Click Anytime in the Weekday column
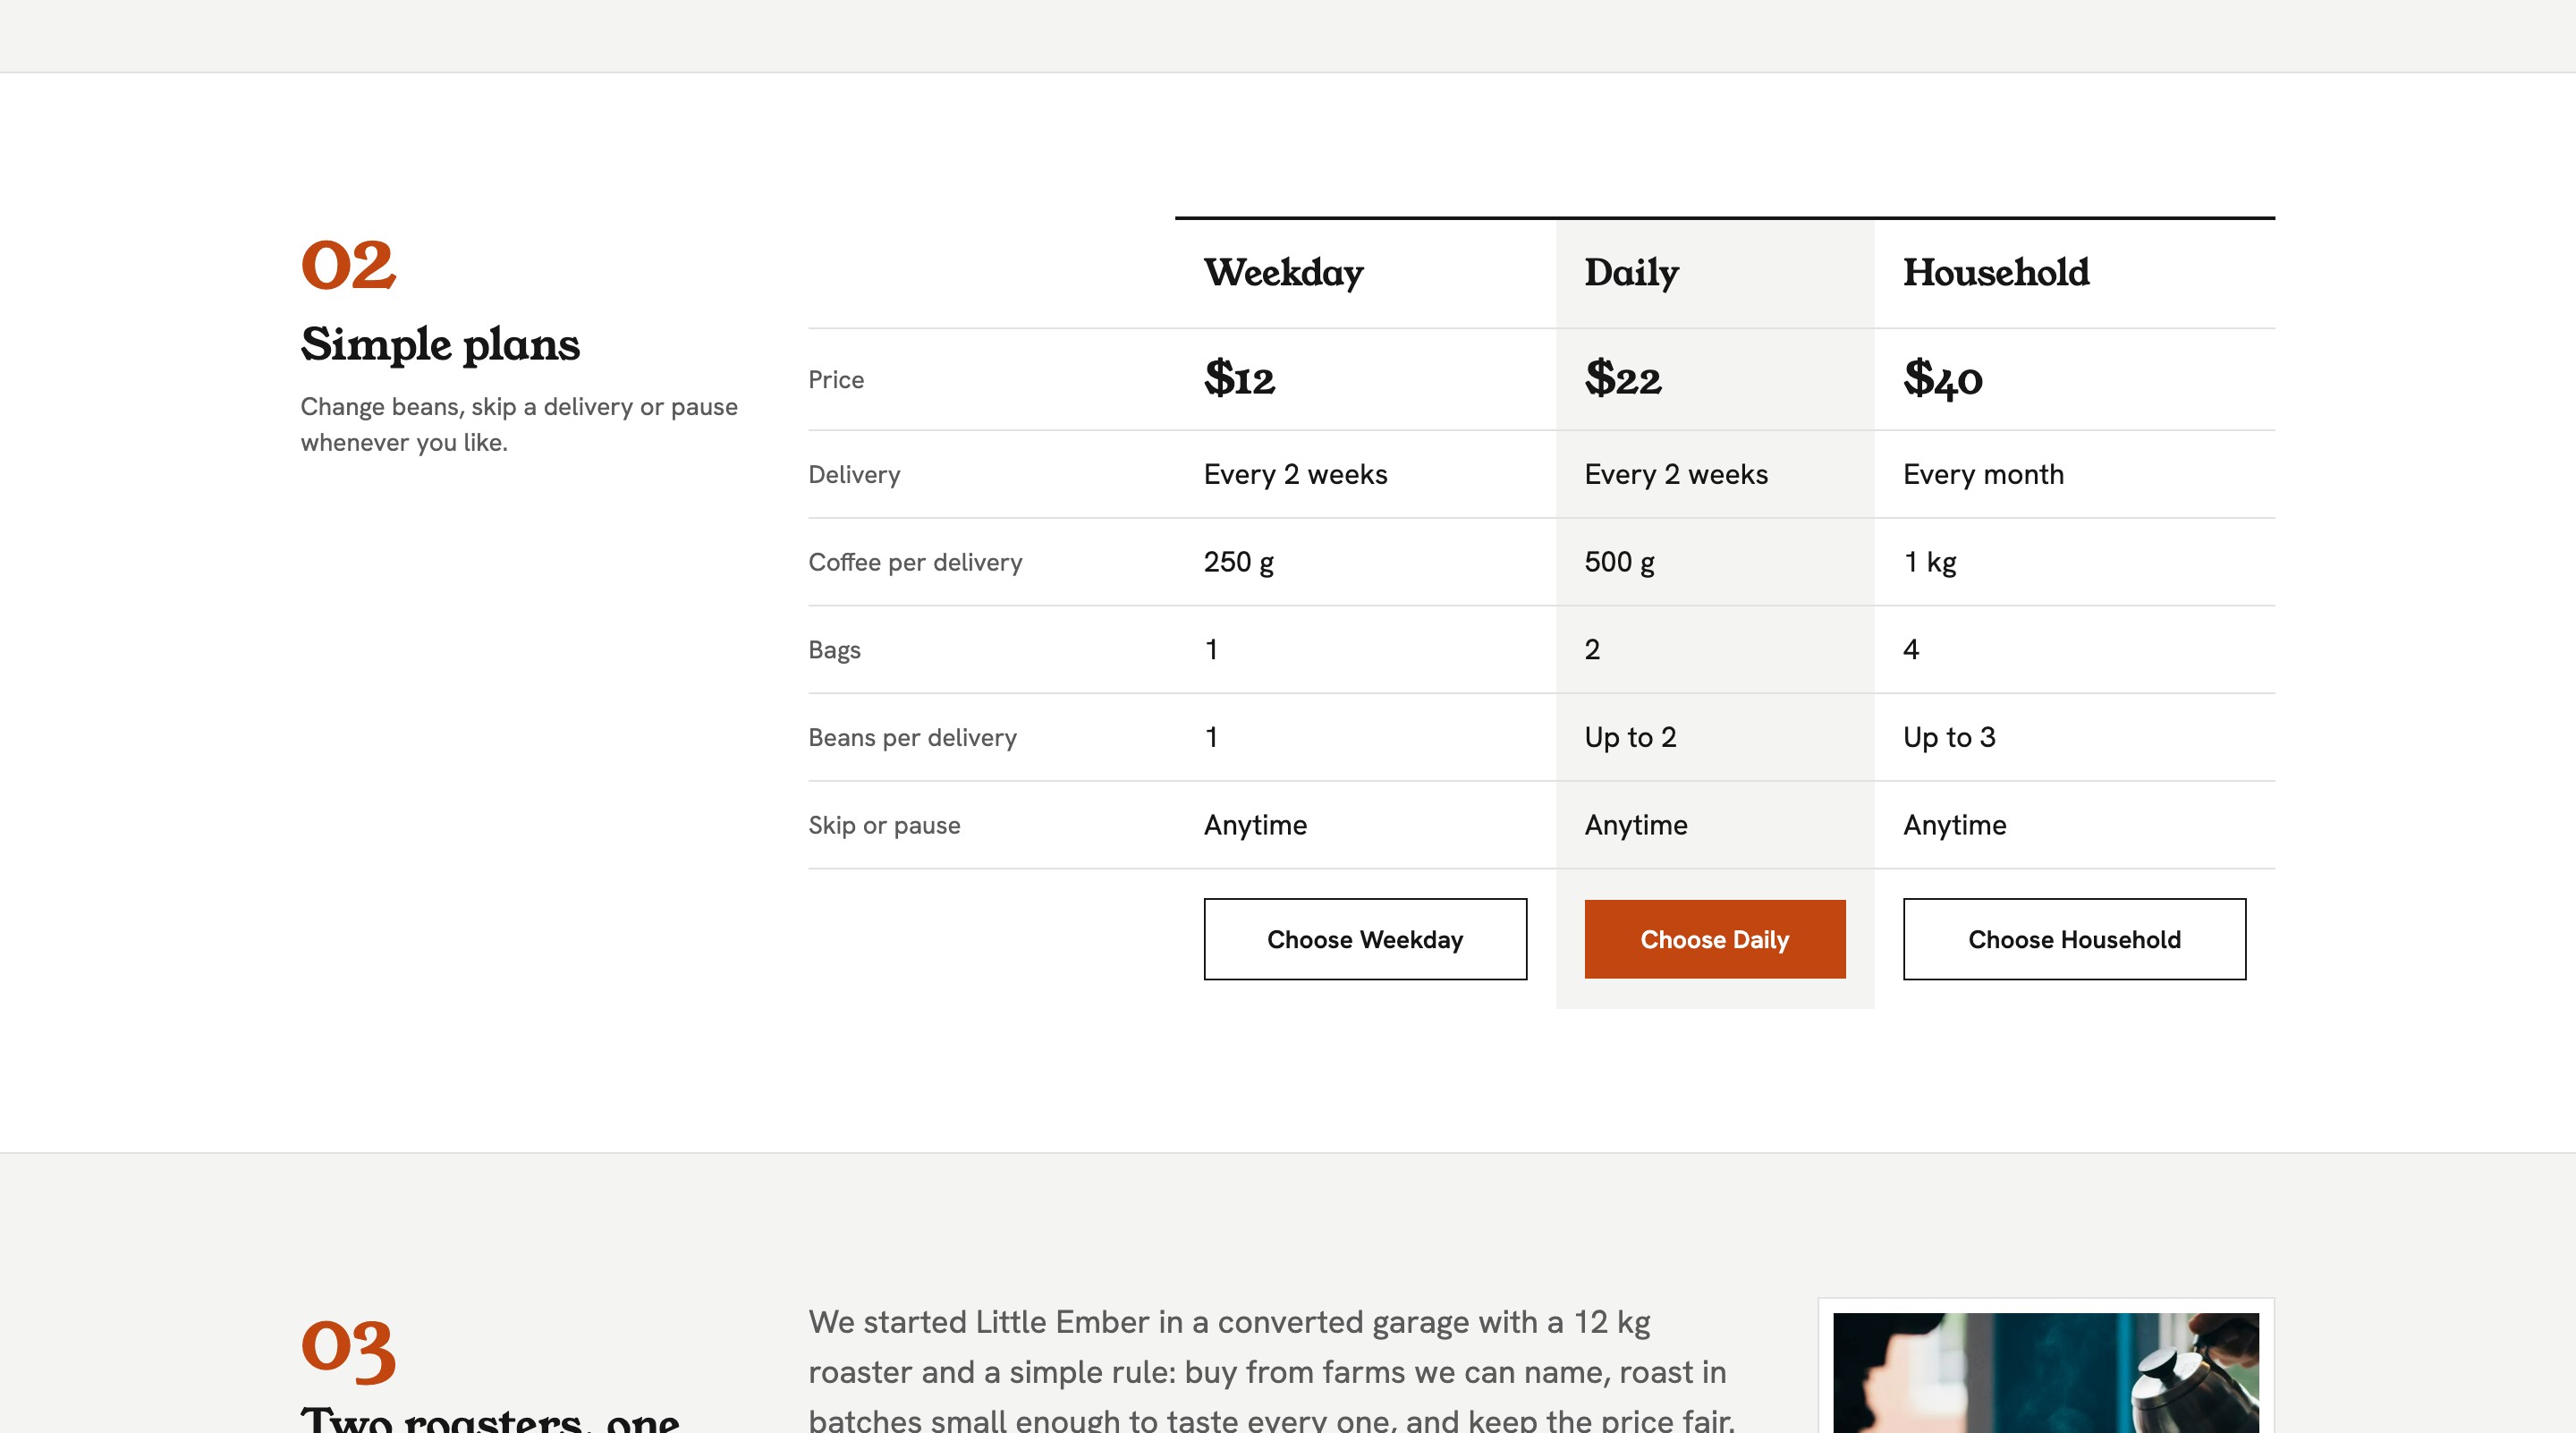 click(x=1255, y=826)
